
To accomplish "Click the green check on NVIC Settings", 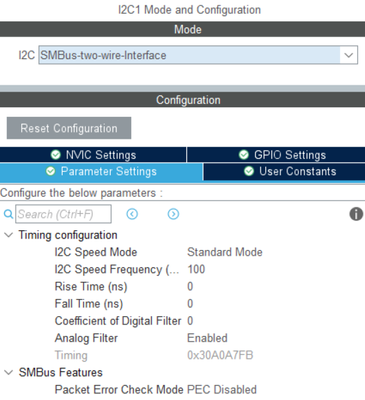I will (55, 155).
